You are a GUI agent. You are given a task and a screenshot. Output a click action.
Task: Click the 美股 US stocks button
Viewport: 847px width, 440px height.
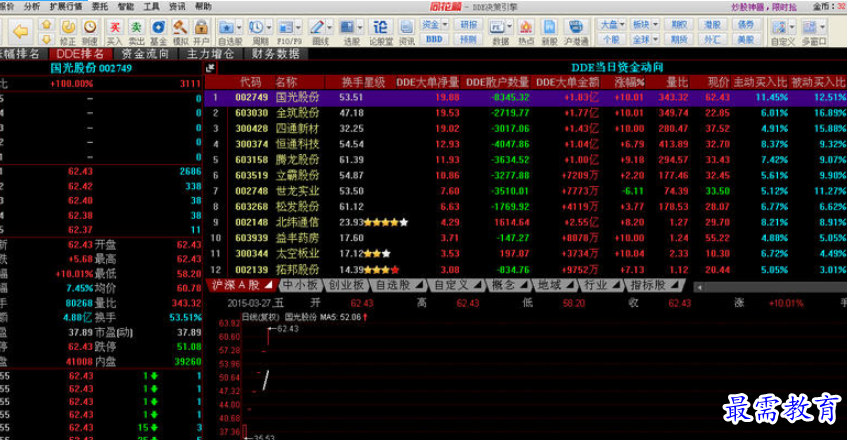[746, 39]
